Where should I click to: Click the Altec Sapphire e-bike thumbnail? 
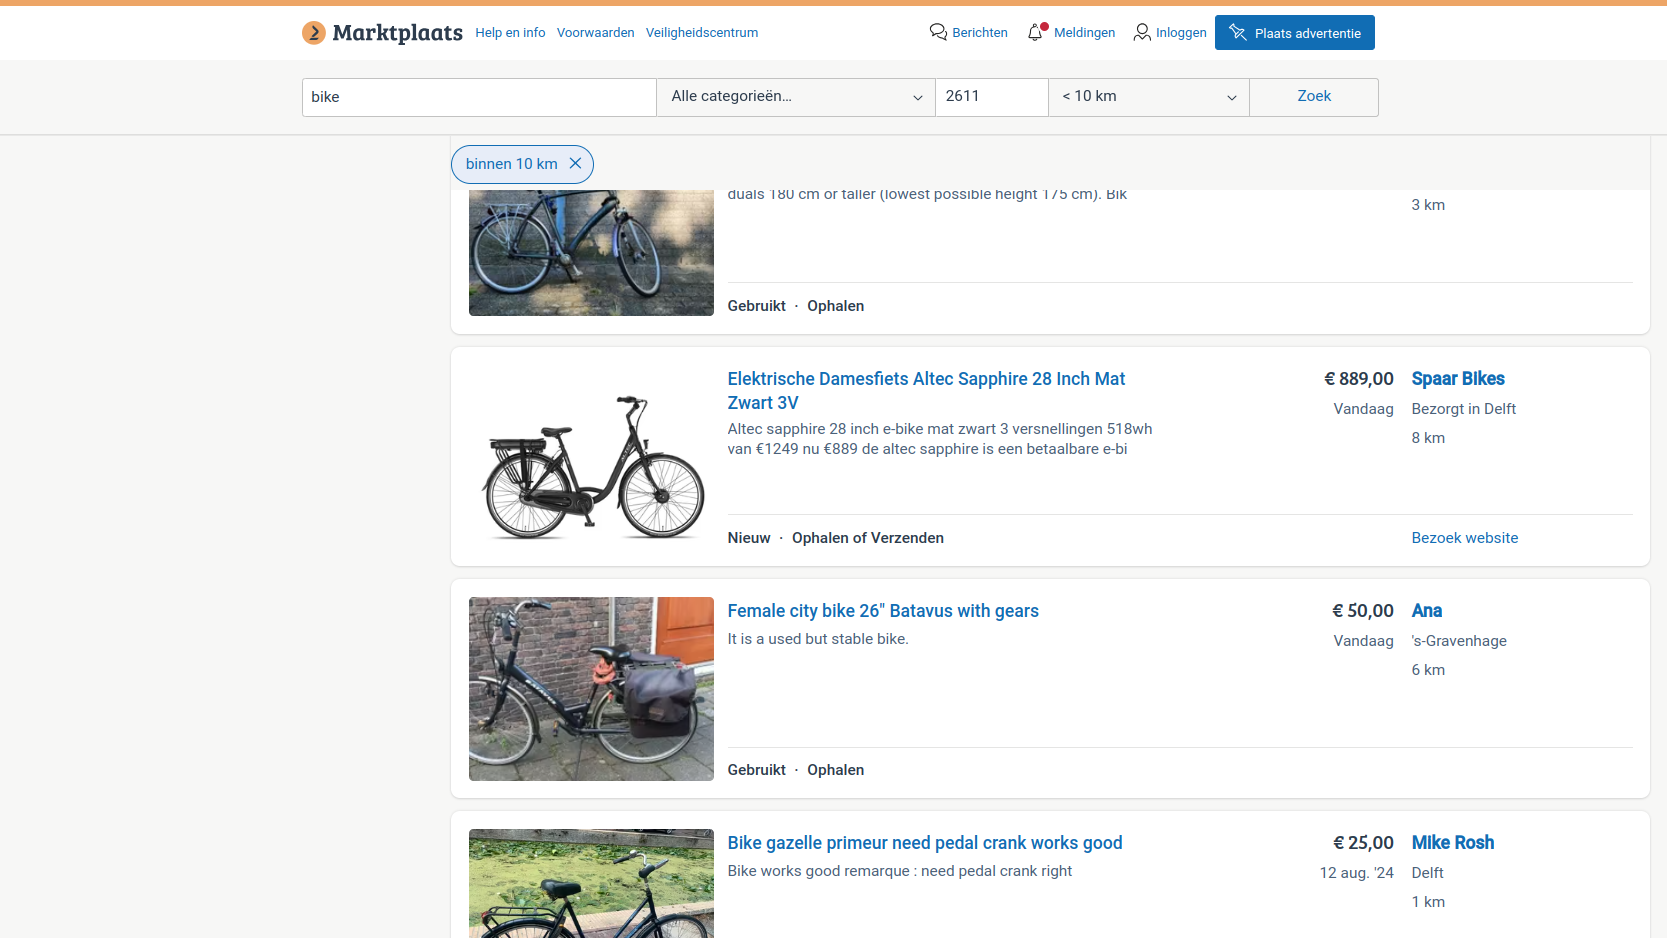(x=591, y=457)
